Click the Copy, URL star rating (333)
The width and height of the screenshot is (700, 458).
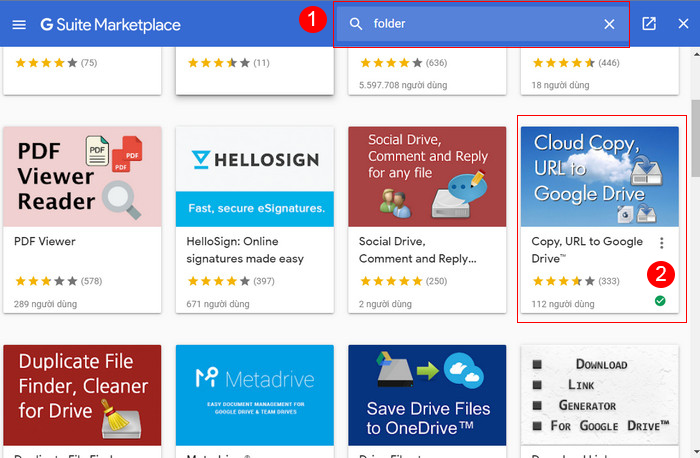576,281
